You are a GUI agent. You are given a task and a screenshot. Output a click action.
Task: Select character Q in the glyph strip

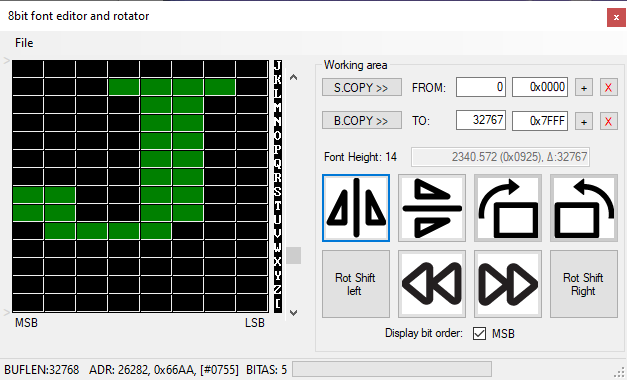pos(278,163)
